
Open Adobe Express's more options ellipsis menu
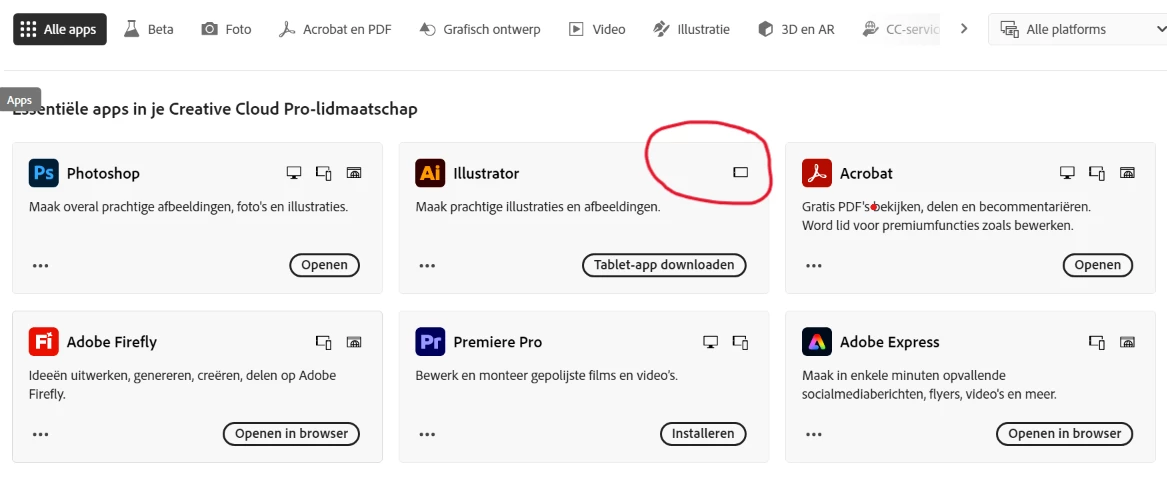point(813,434)
